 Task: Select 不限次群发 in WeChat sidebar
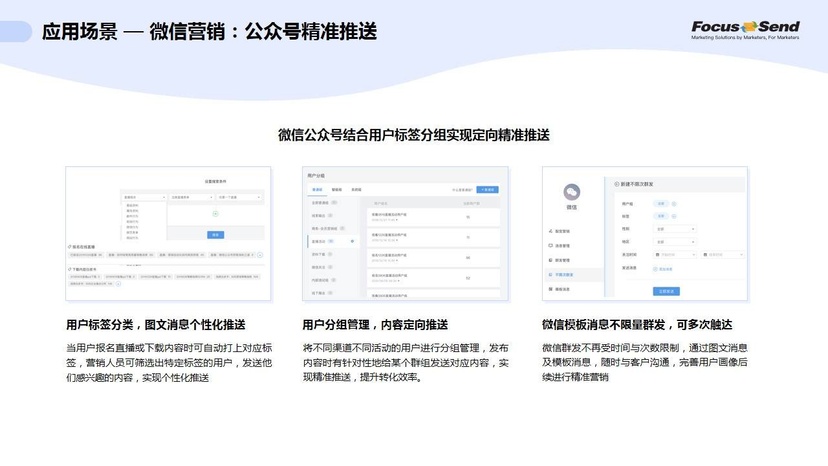(x=573, y=275)
